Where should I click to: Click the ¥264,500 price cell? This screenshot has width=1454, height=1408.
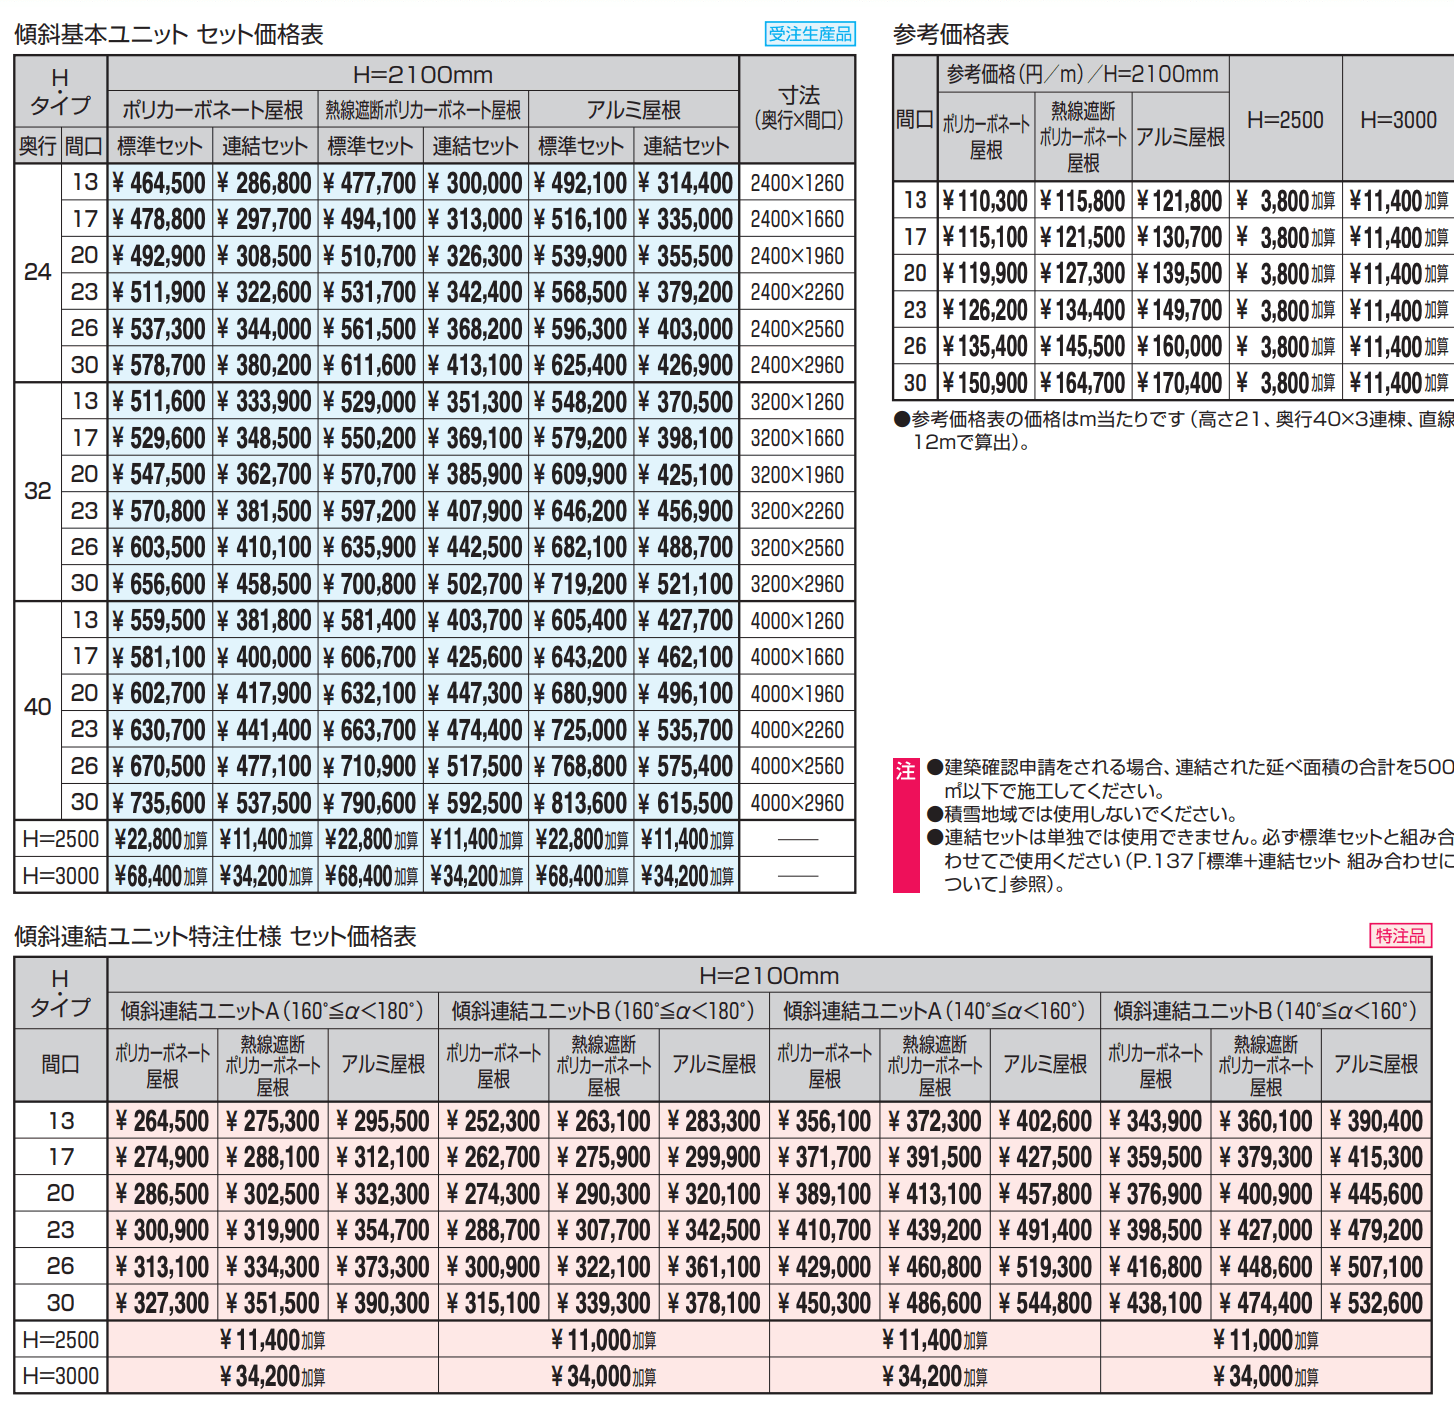pos(162,1121)
